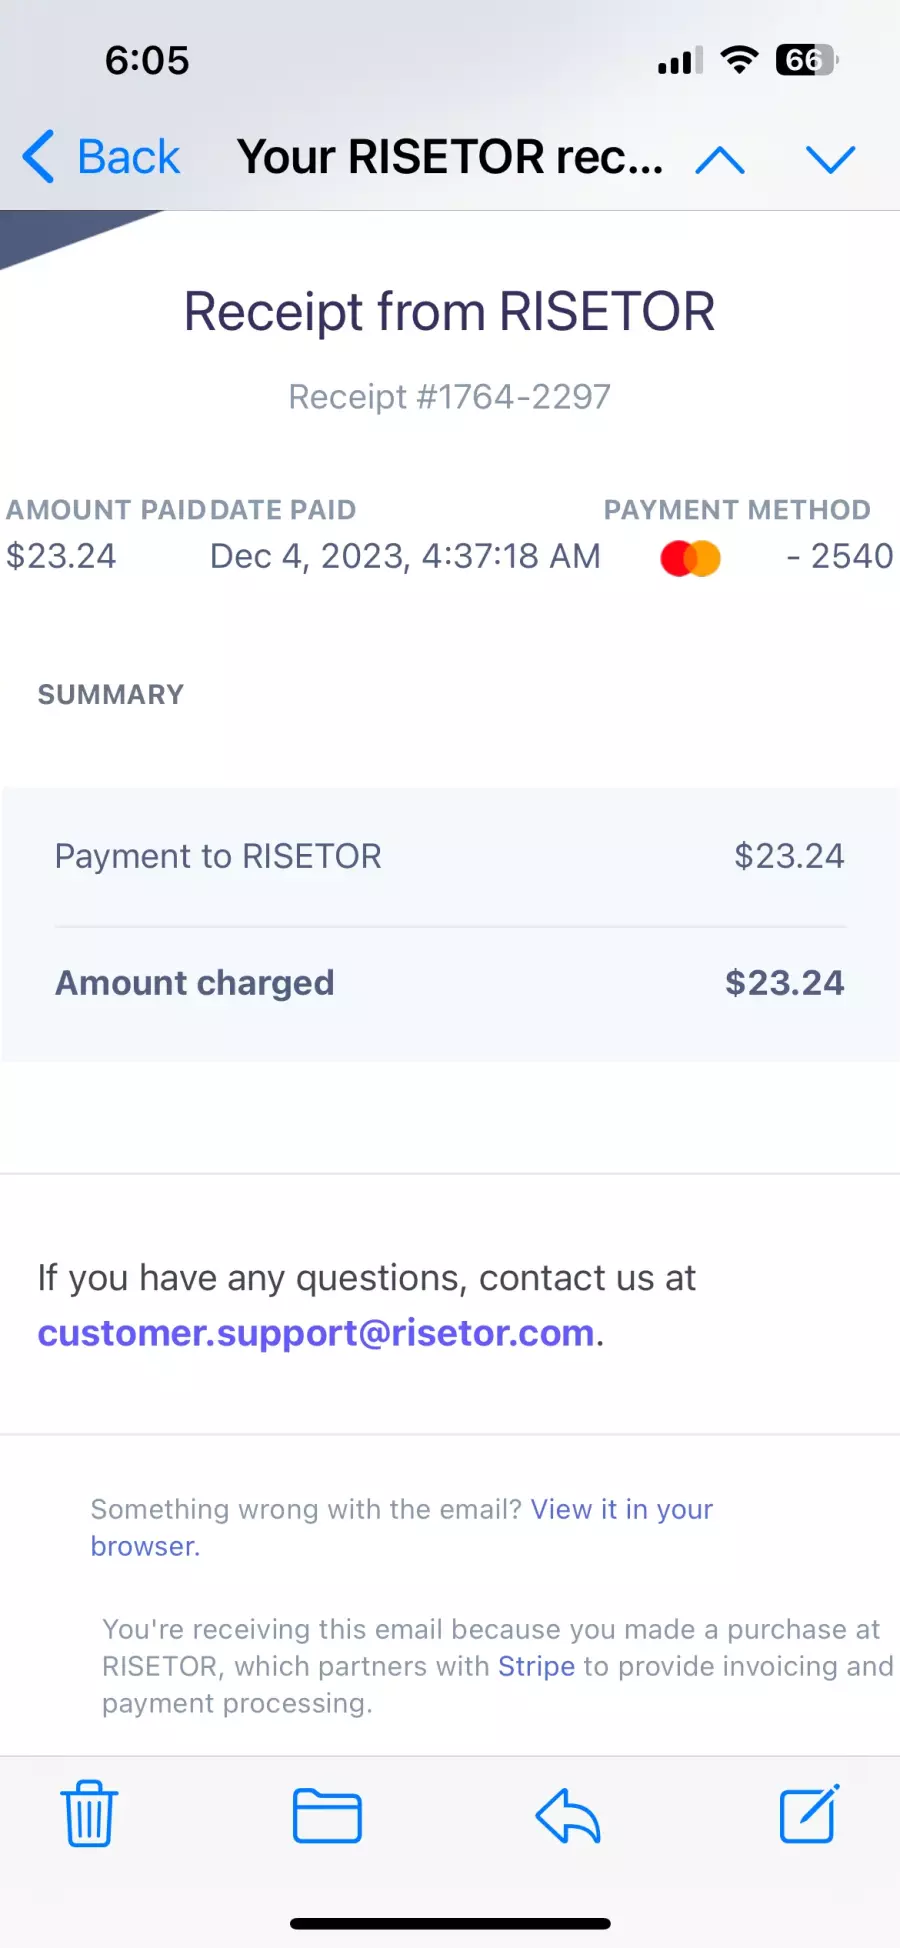The width and height of the screenshot is (900, 1948).
Task: Open the Stripe link
Action: pos(537,1666)
